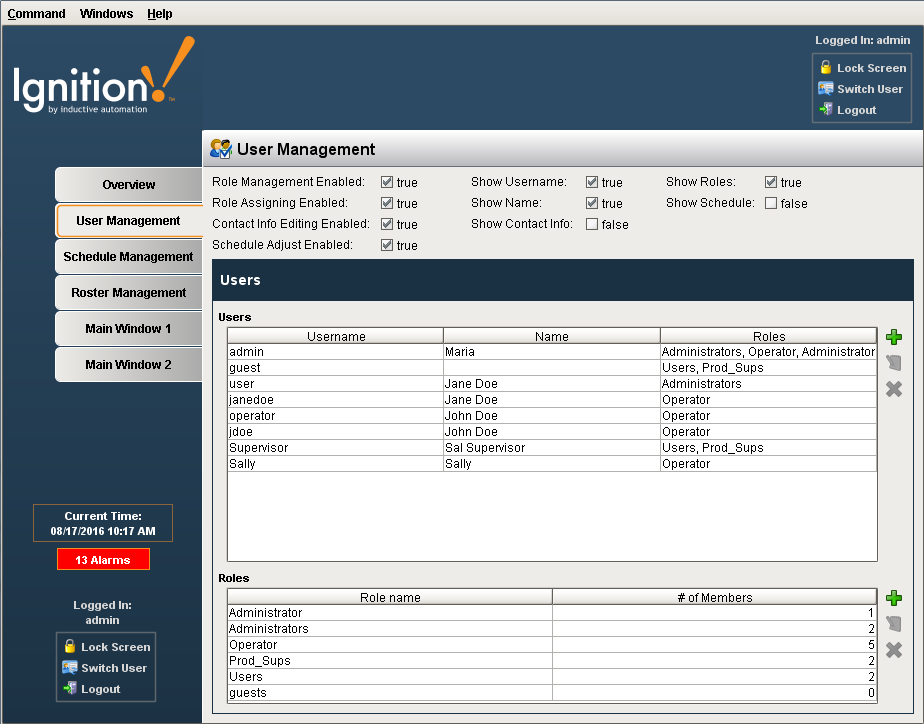Viewport: 924px width, 724px height.
Task: Enable the Show Schedule checkbox
Action: 771,203
